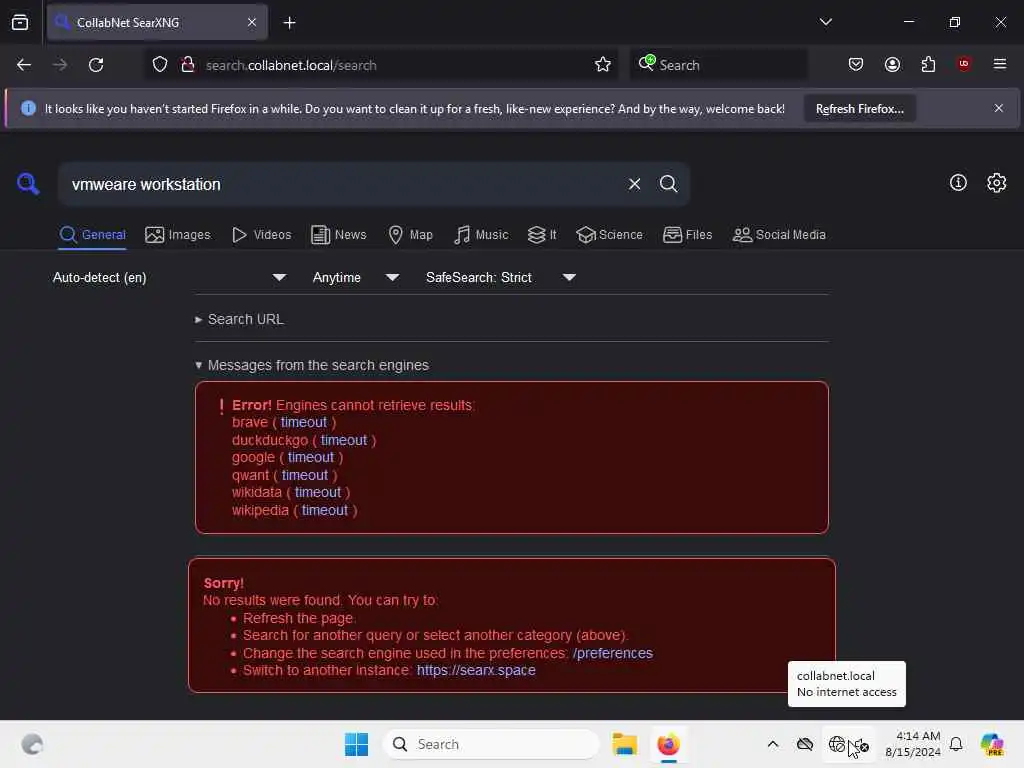Open wikidata timeout link
The width and height of the screenshot is (1024, 768).
(x=317, y=492)
